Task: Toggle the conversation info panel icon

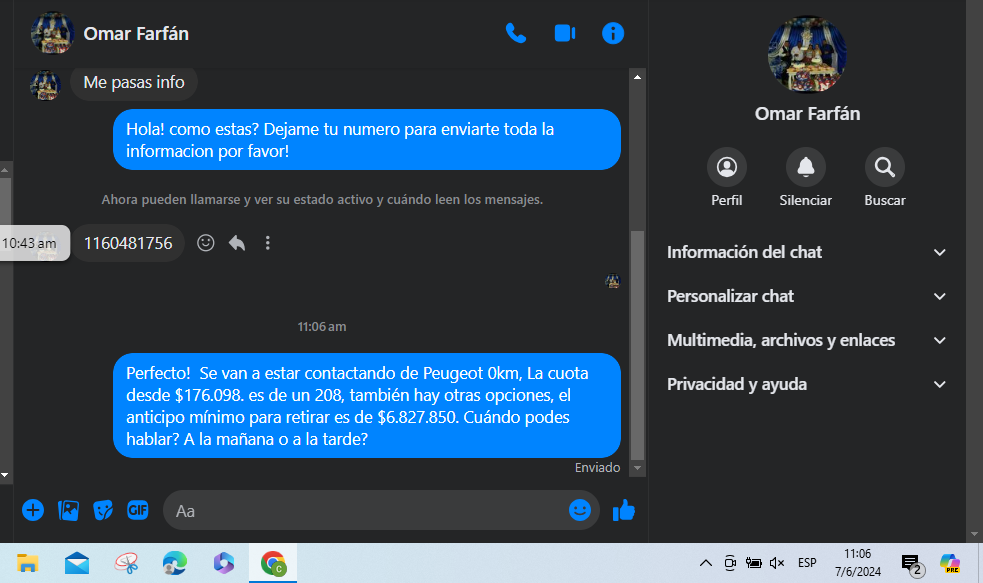Action: [612, 33]
